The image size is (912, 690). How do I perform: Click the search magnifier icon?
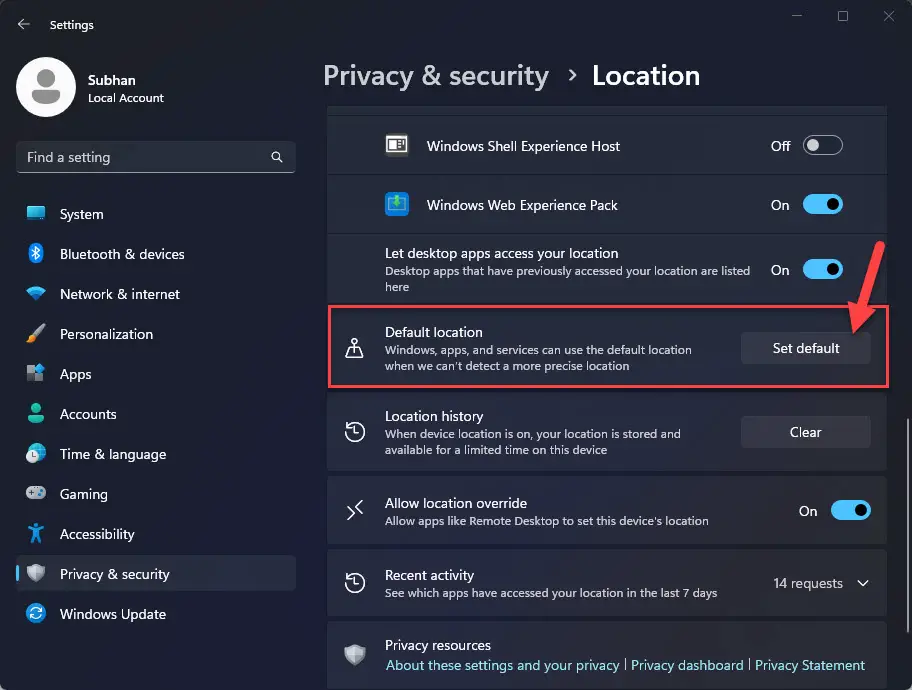(277, 157)
